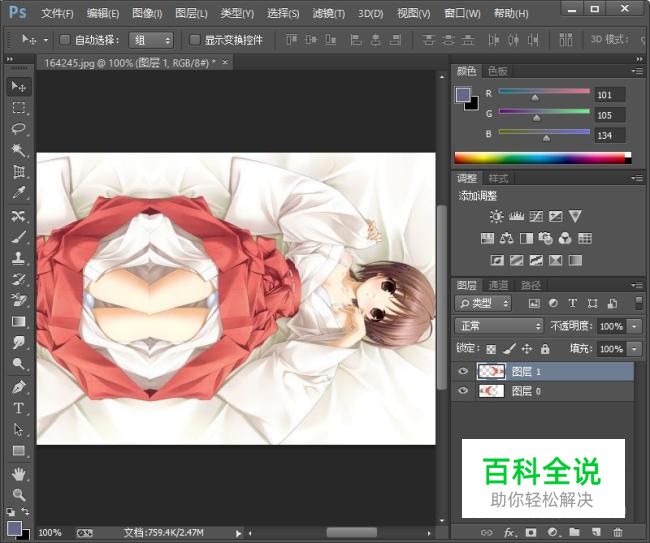Select the Dodge tool
650x543 pixels.
click(19, 364)
